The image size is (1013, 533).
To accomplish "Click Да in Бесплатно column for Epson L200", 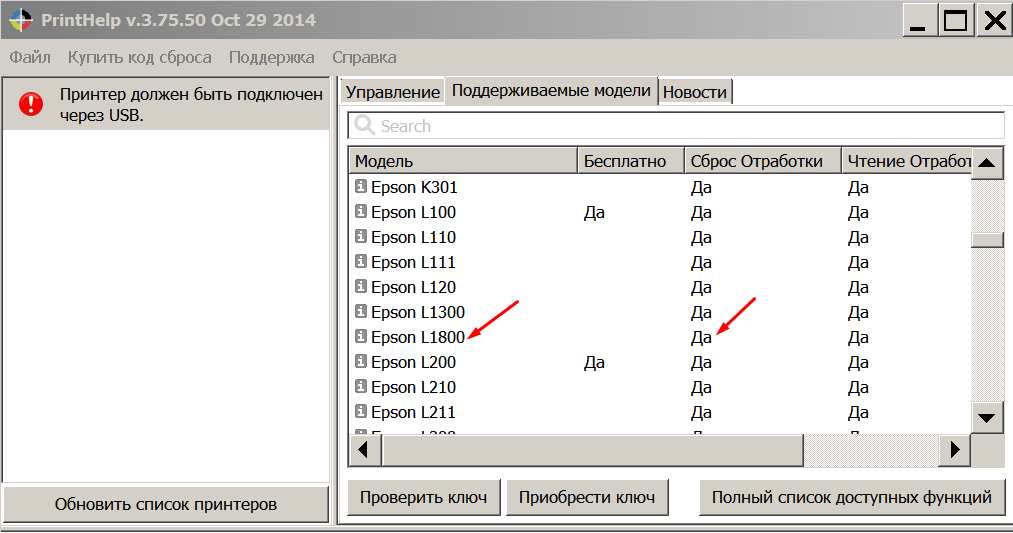I will tap(594, 362).
